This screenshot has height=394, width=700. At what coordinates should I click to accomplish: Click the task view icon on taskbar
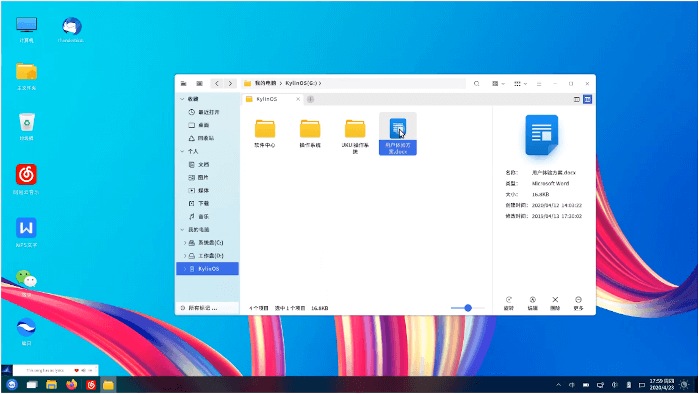(x=32, y=385)
